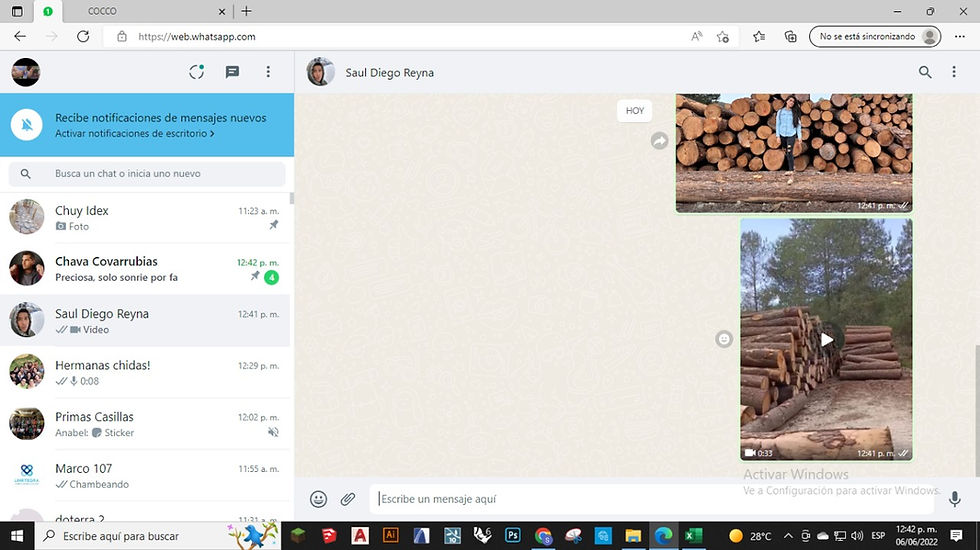Open contact avatar in chat header
Image resolution: width=980 pixels, height=550 pixels.
(321, 72)
